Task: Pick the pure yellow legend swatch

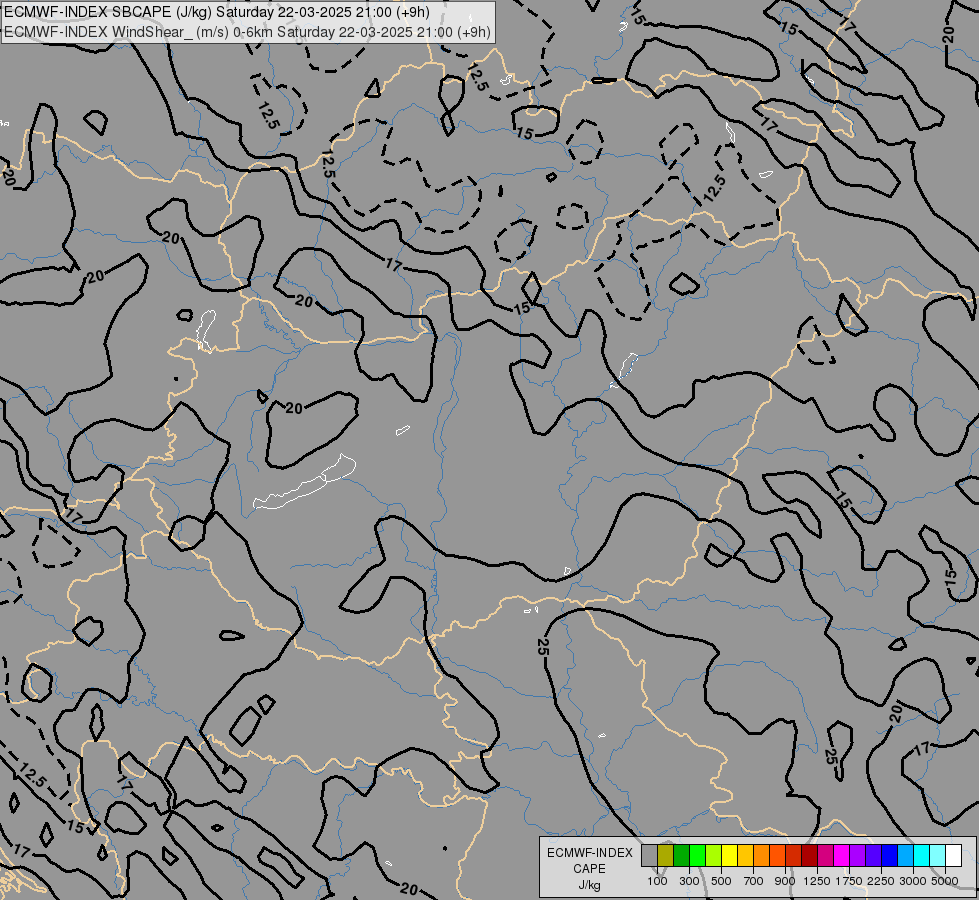Action: (x=729, y=856)
